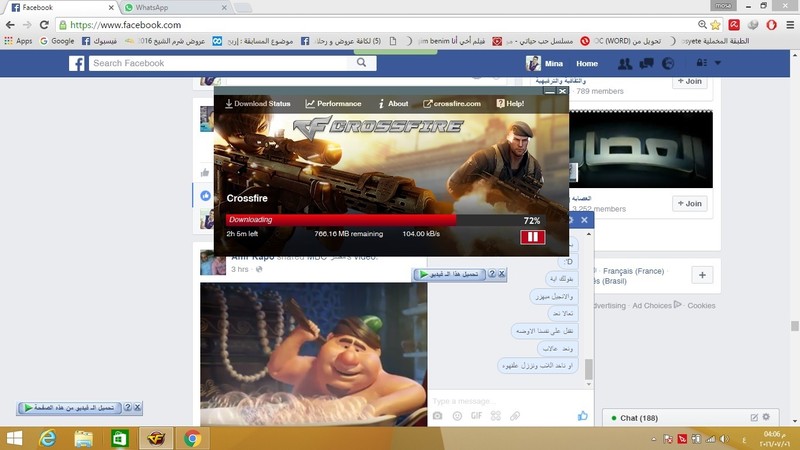Switch to the WhatsApp browser tab

(152, 7)
